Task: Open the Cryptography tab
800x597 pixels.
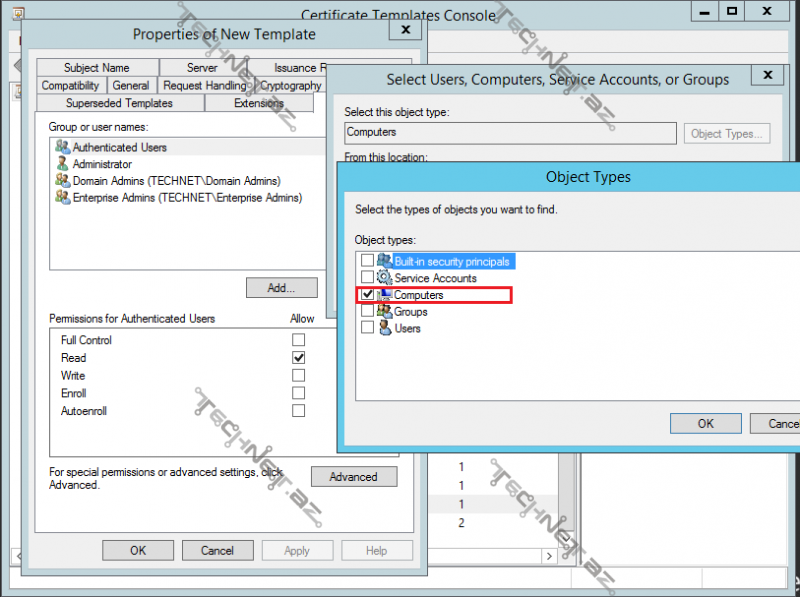Action: coord(290,86)
